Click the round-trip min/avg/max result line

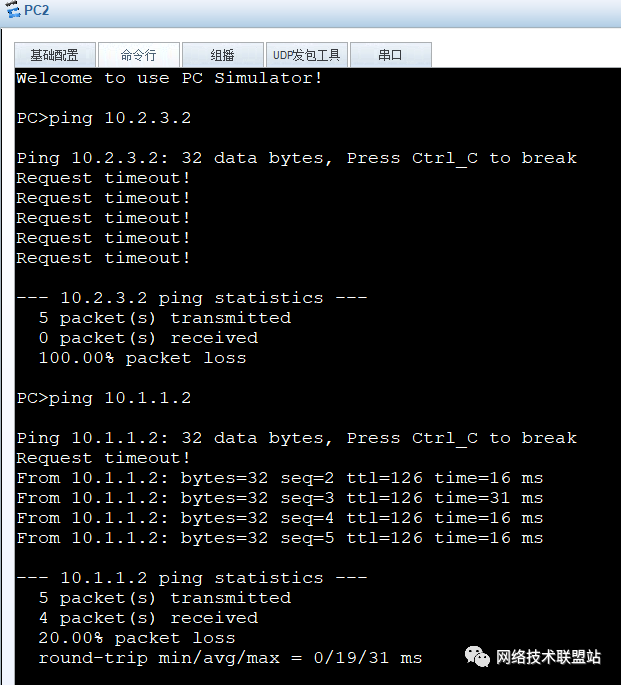[x=230, y=658]
